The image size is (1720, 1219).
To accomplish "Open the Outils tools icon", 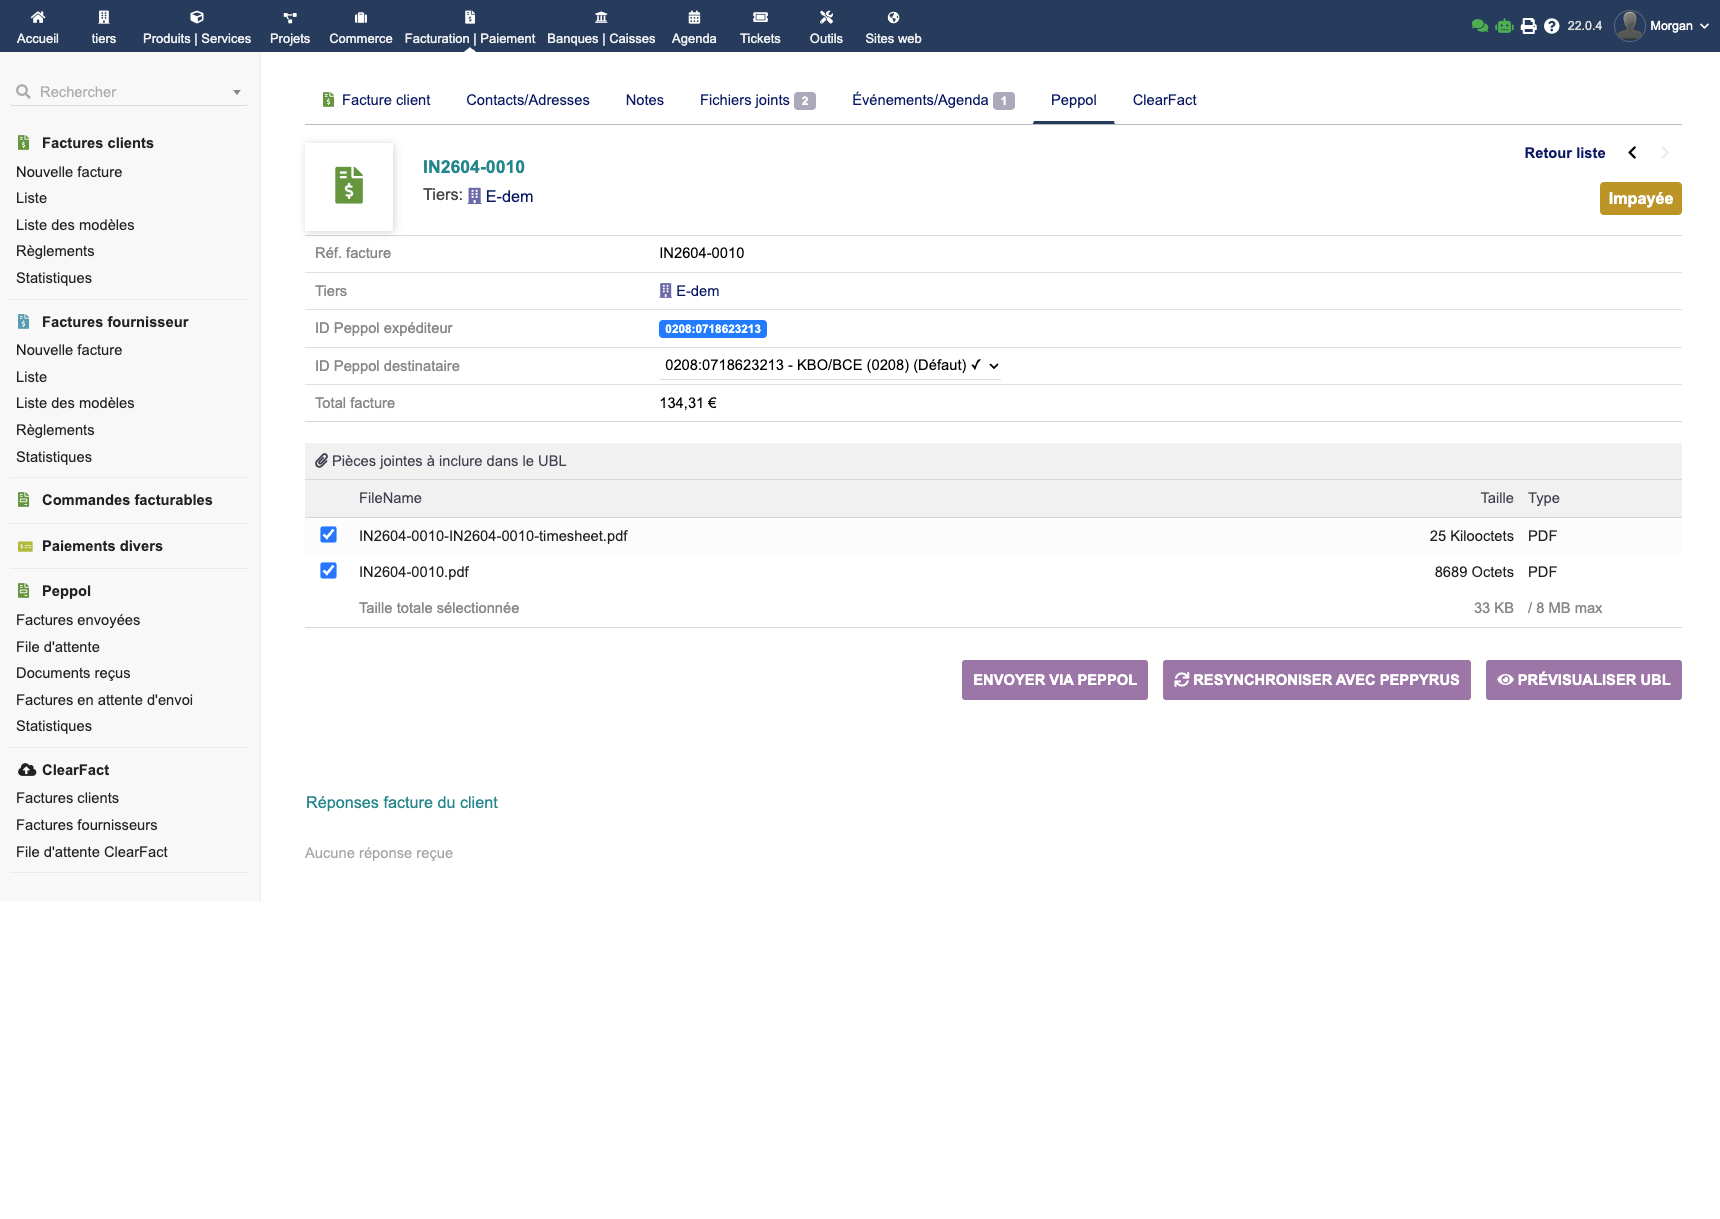I will (x=826, y=17).
